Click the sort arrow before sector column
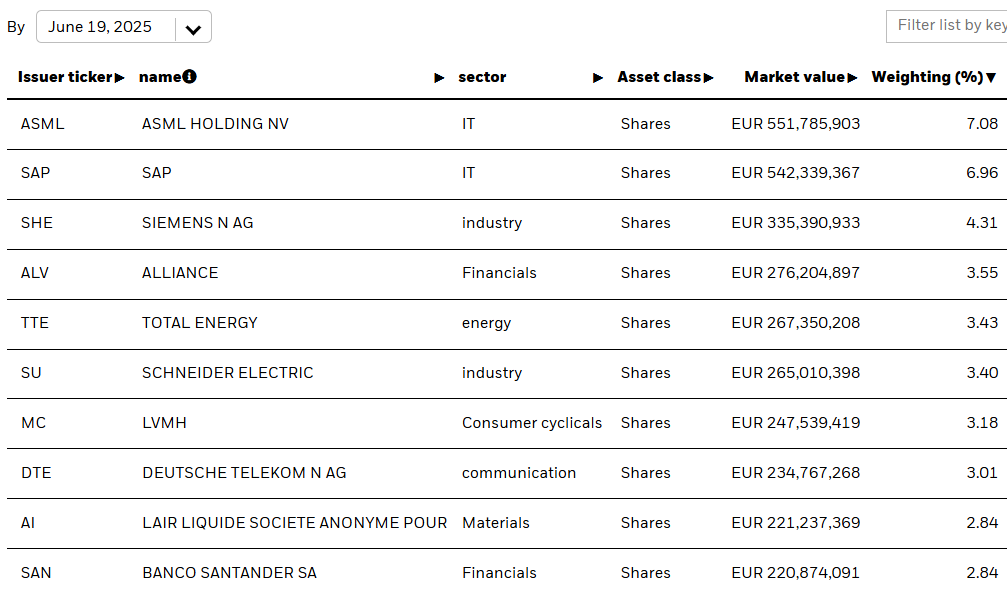Image resolution: width=1007 pixels, height=594 pixels. pyautogui.click(x=439, y=78)
